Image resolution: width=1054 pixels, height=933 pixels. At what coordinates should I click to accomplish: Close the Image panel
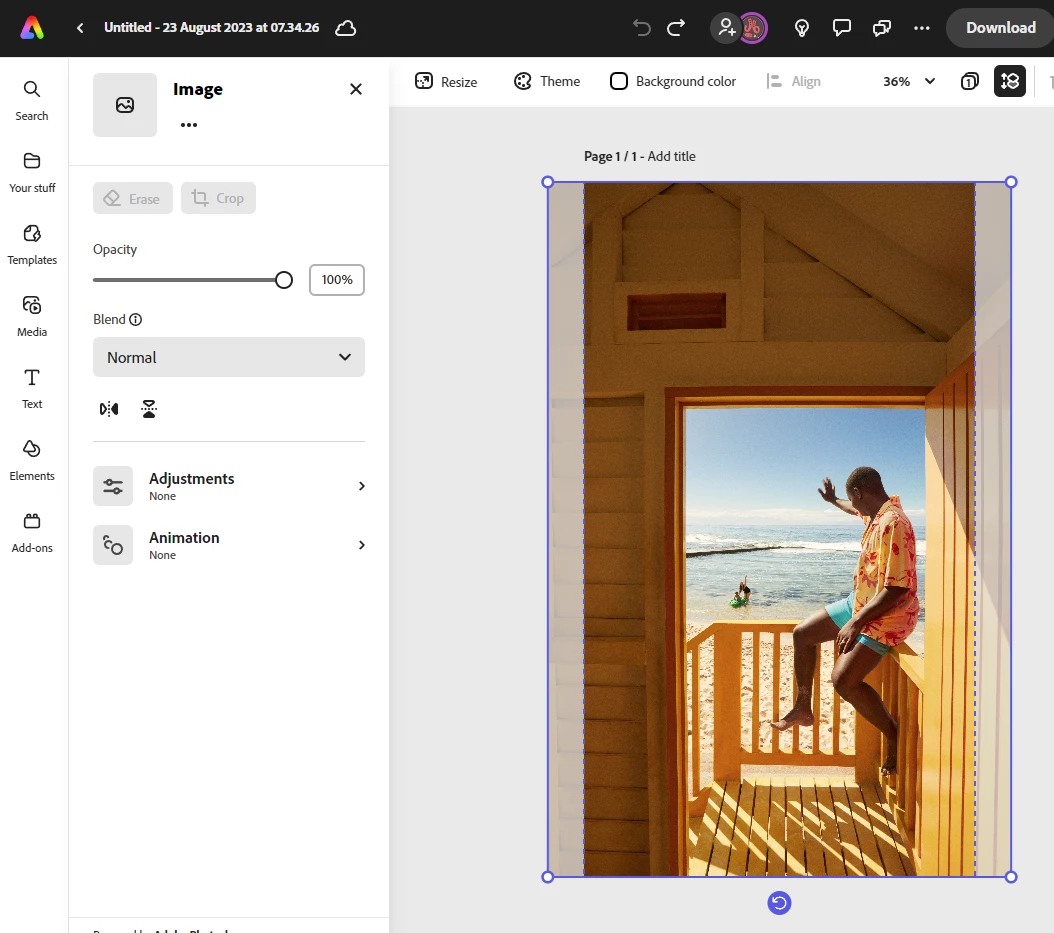(356, 89)
